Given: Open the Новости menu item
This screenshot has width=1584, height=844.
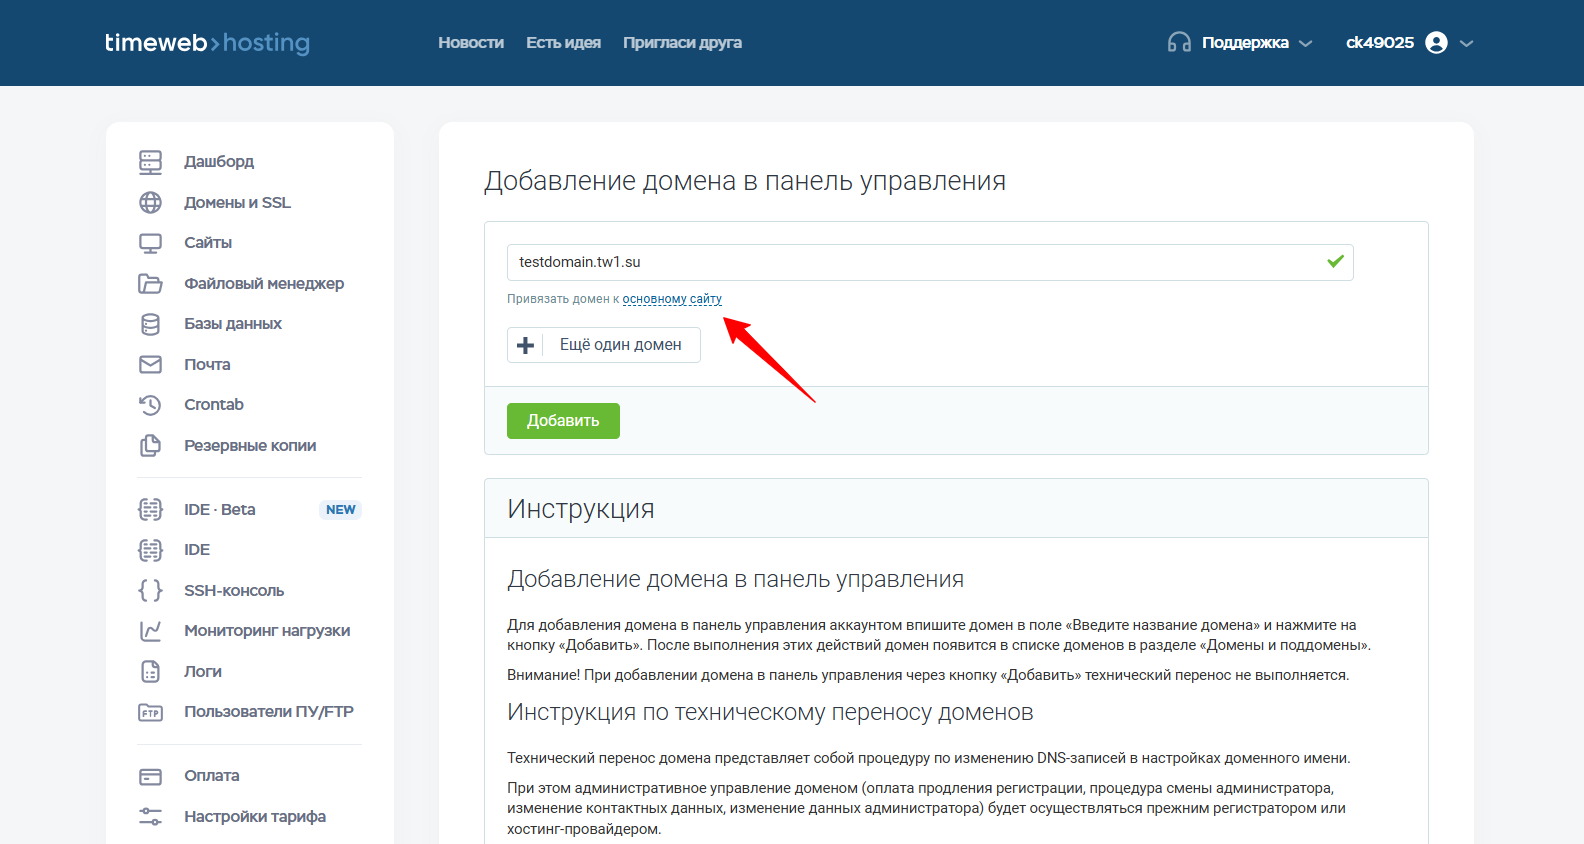Looking at the screenshot, I should [471, 42].
